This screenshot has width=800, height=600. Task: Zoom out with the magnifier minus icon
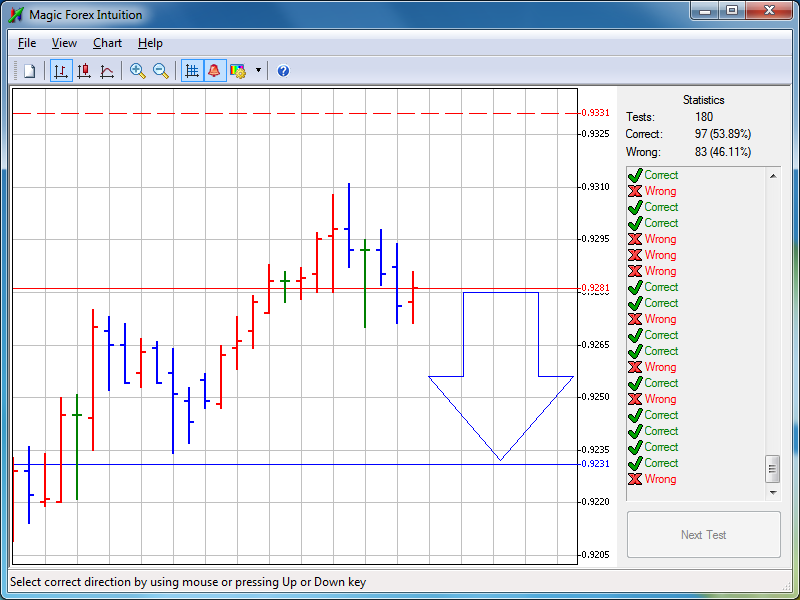point(161,71)
